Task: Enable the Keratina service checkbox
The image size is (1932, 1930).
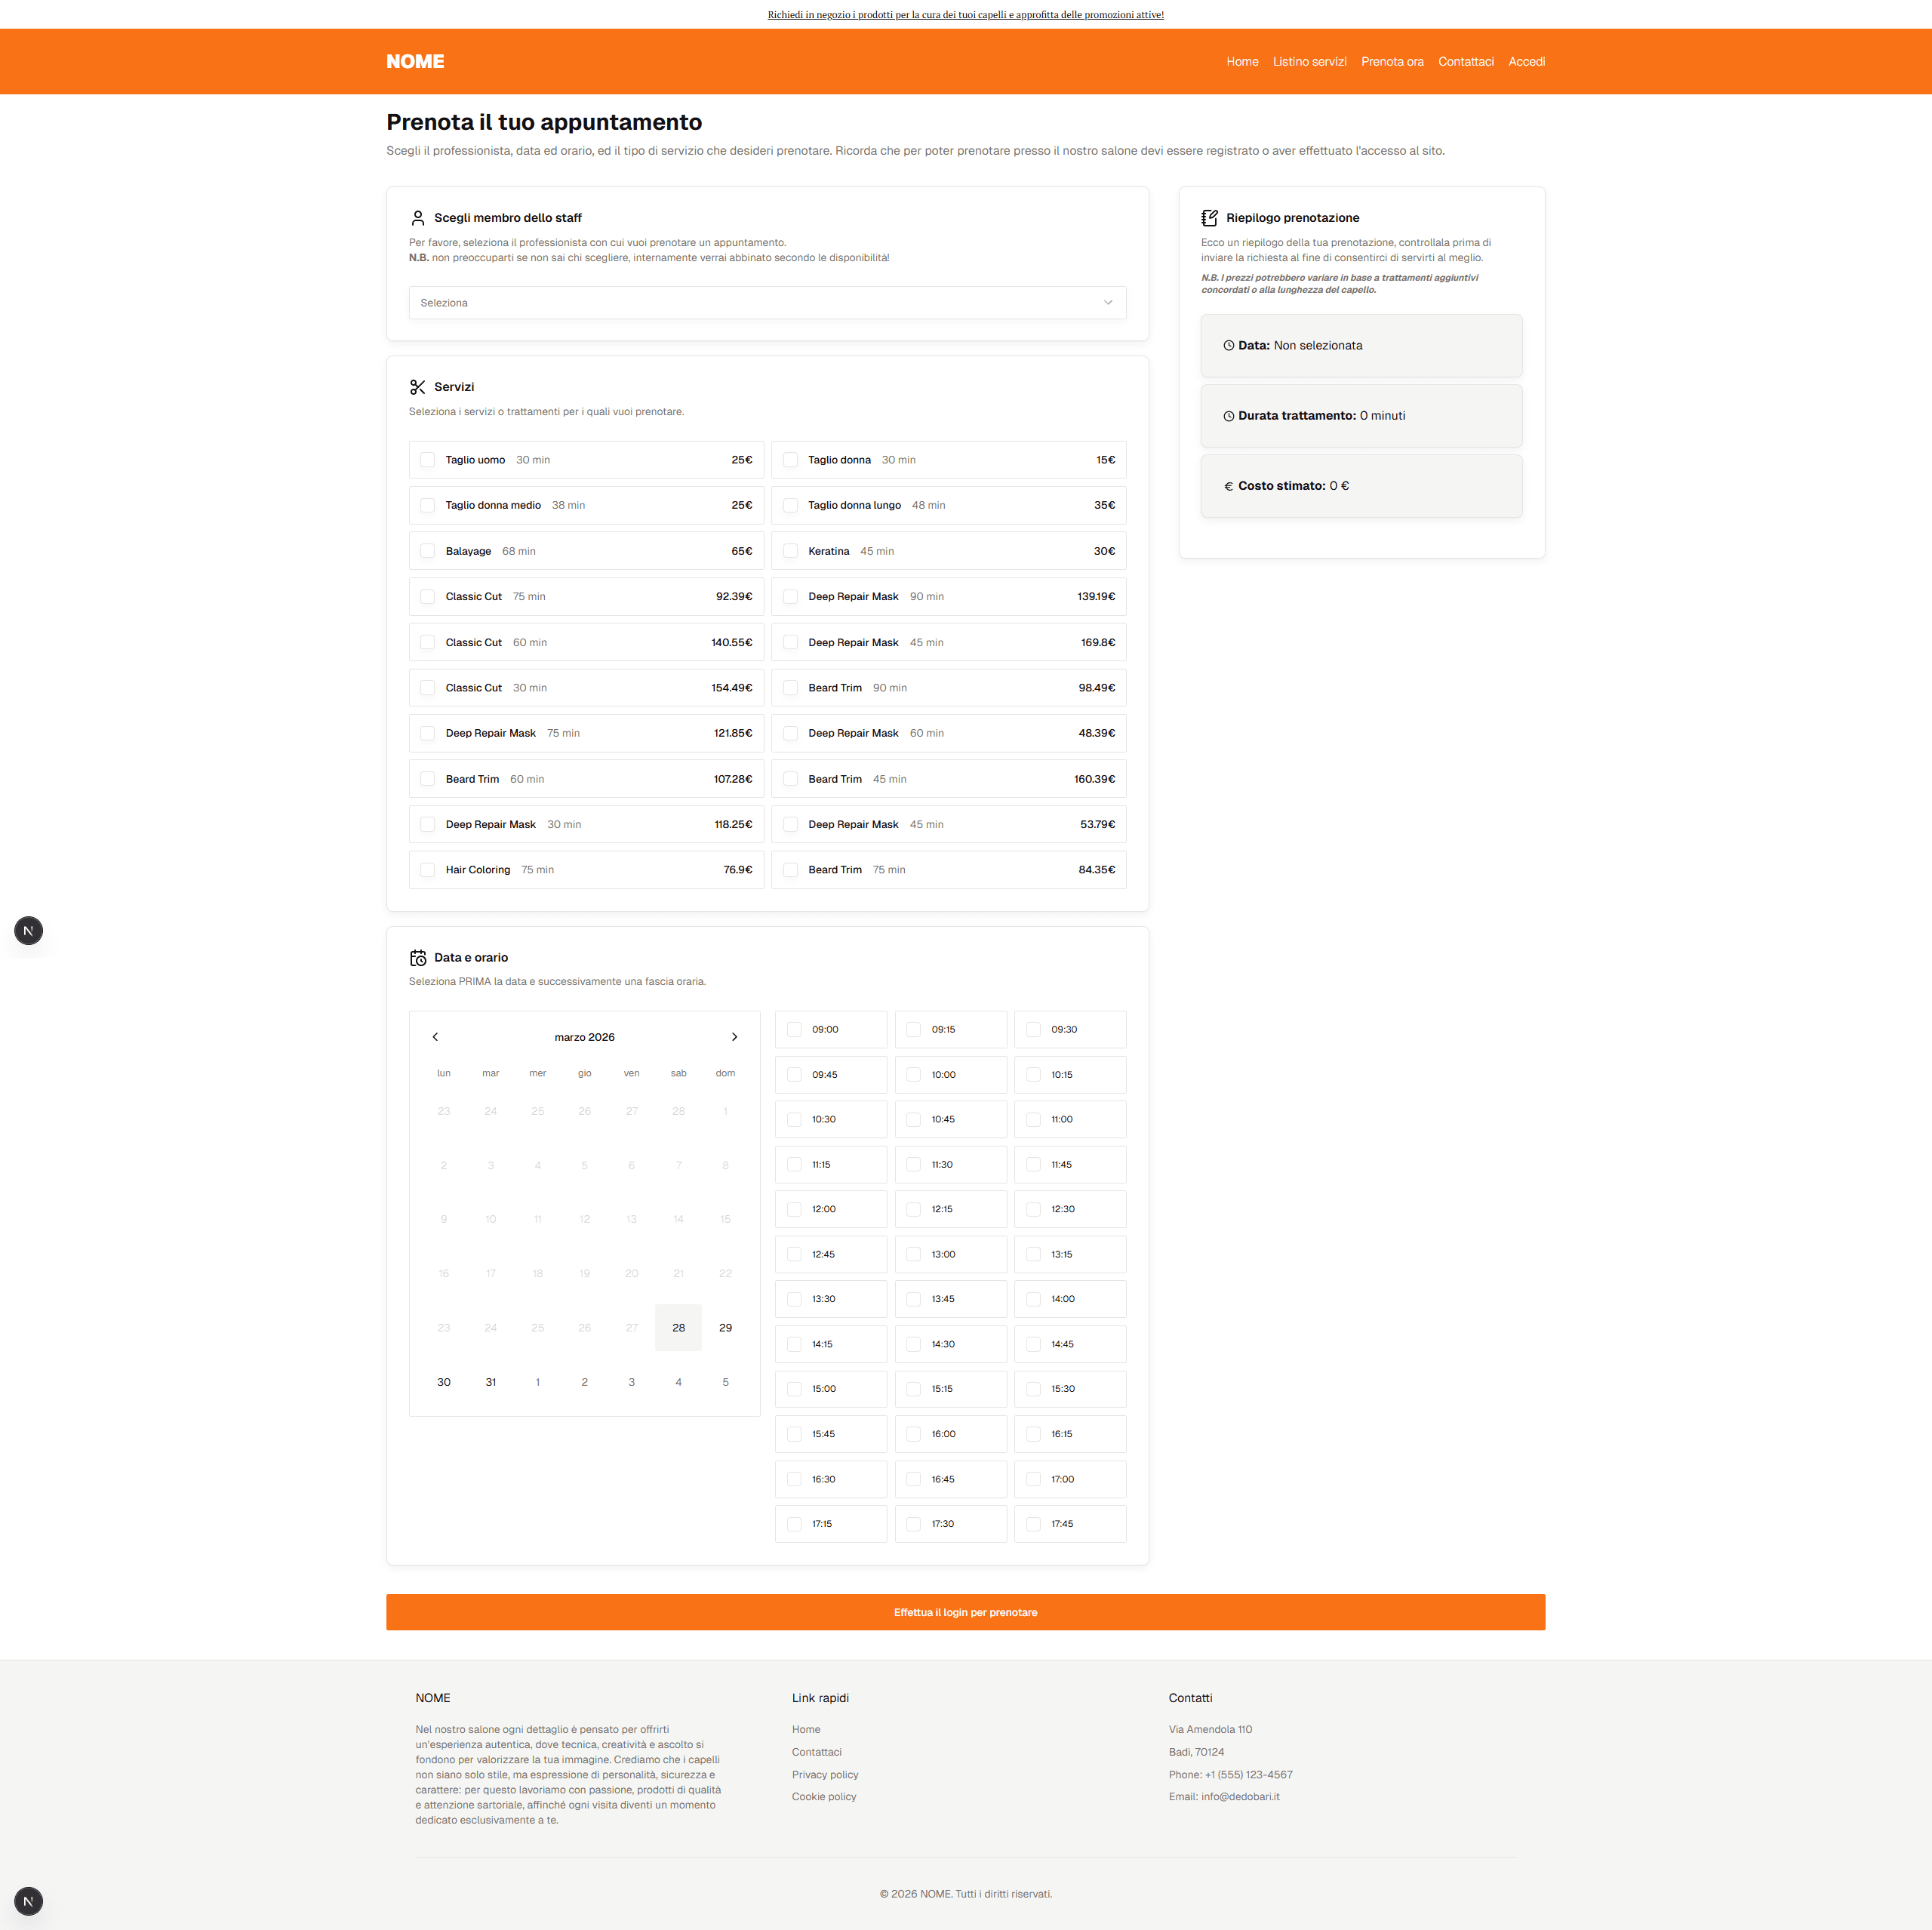Action: tap(790, 551)
